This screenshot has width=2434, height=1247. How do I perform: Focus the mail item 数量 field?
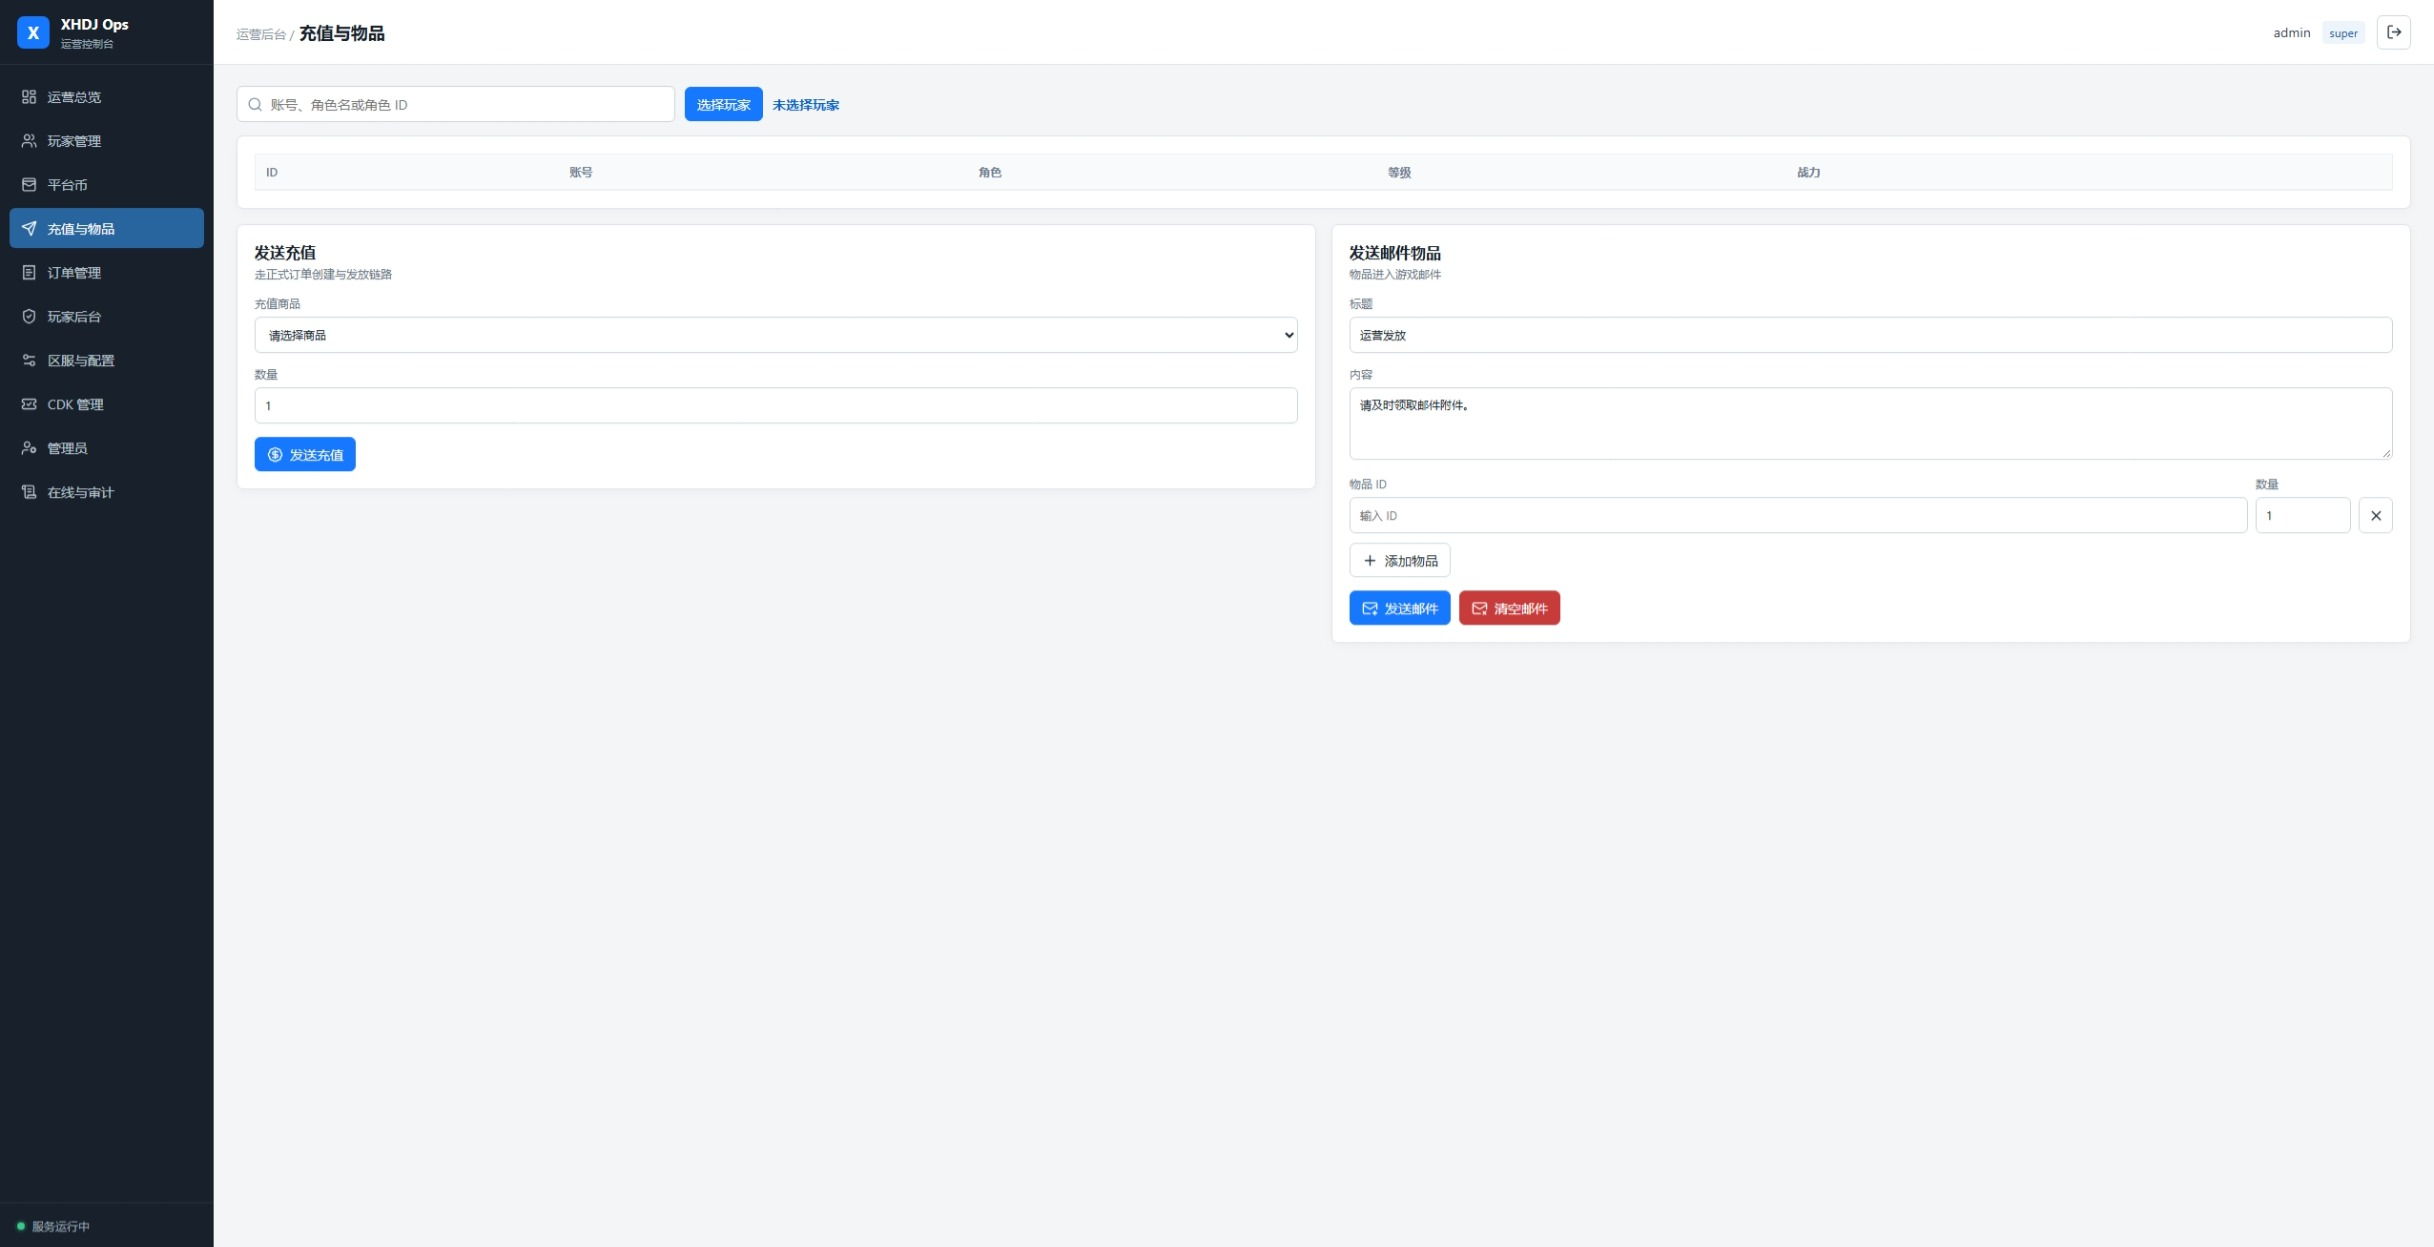[x=2303, y=516]
